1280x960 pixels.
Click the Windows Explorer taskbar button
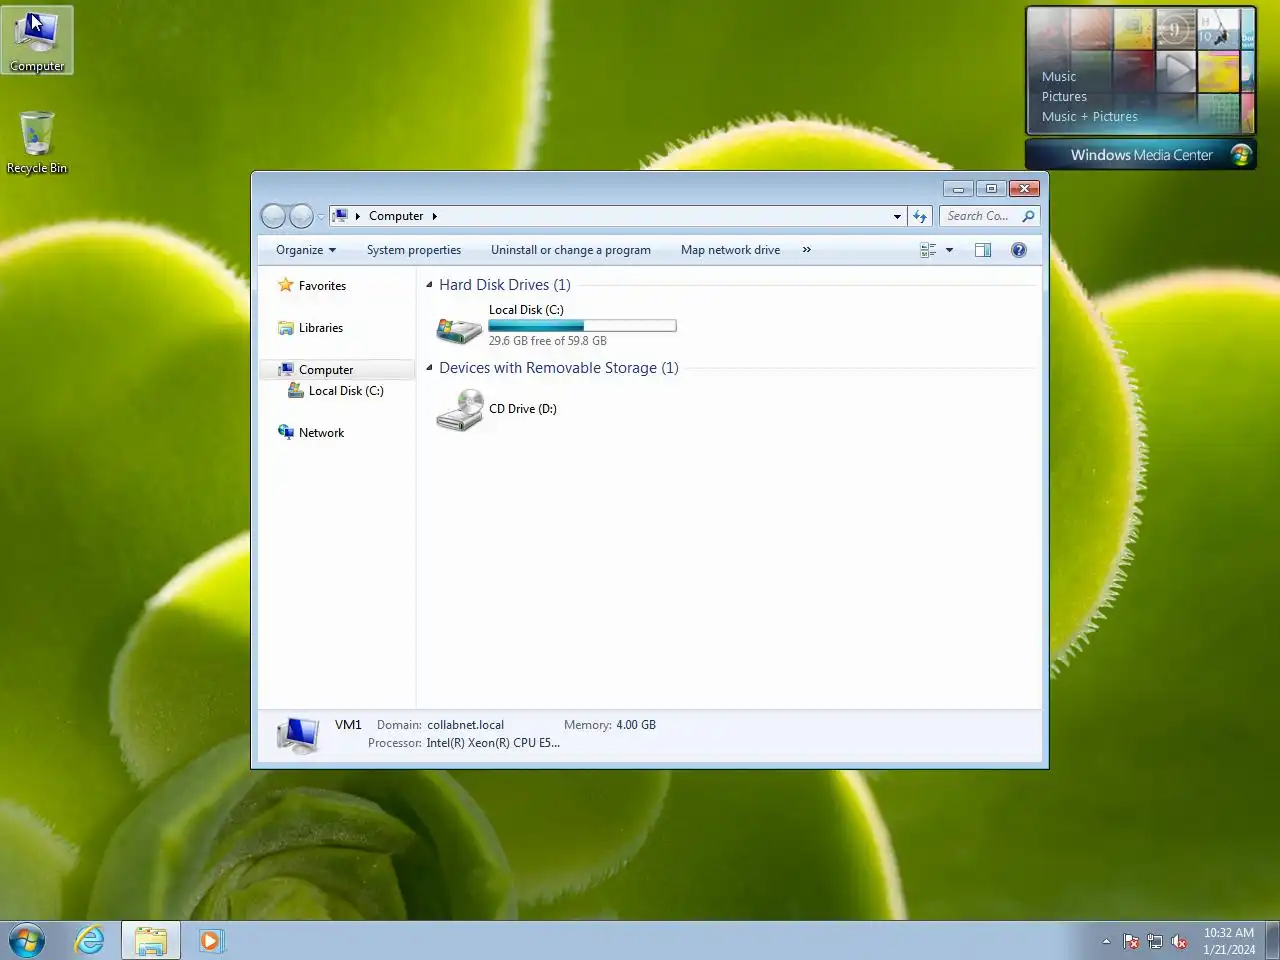(151, 941)
